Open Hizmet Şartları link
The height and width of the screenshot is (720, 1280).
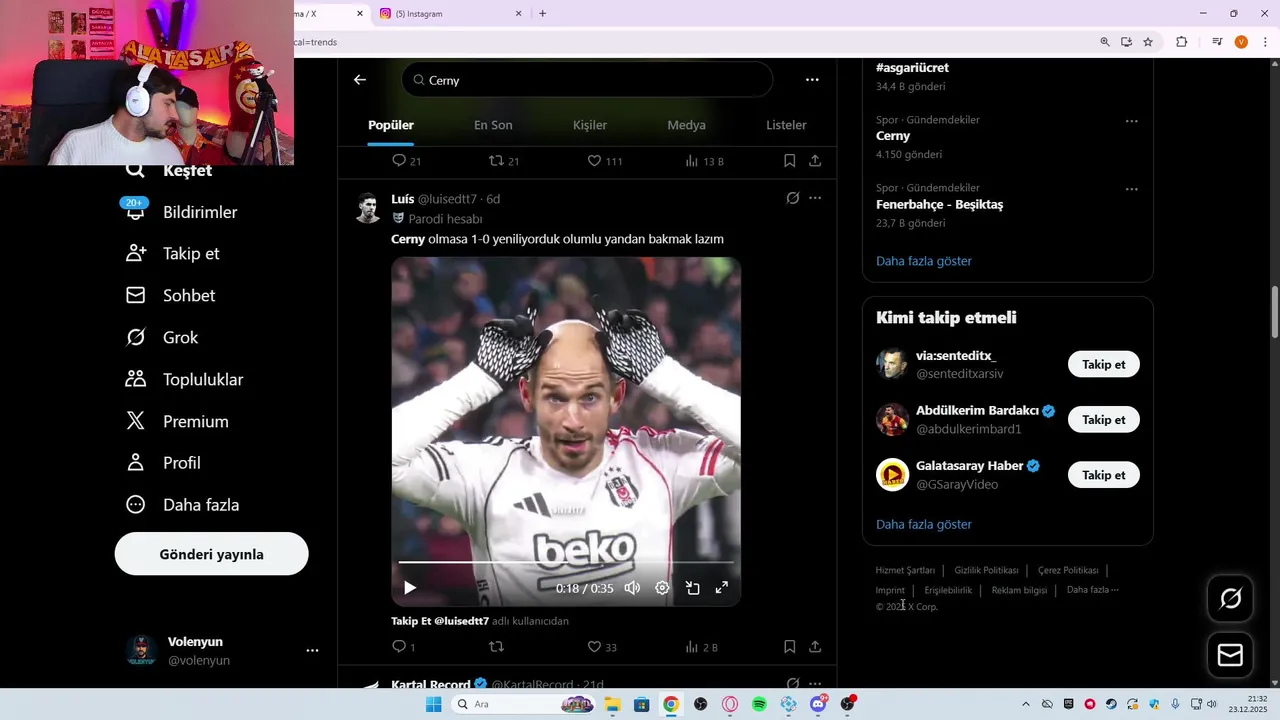905,570
